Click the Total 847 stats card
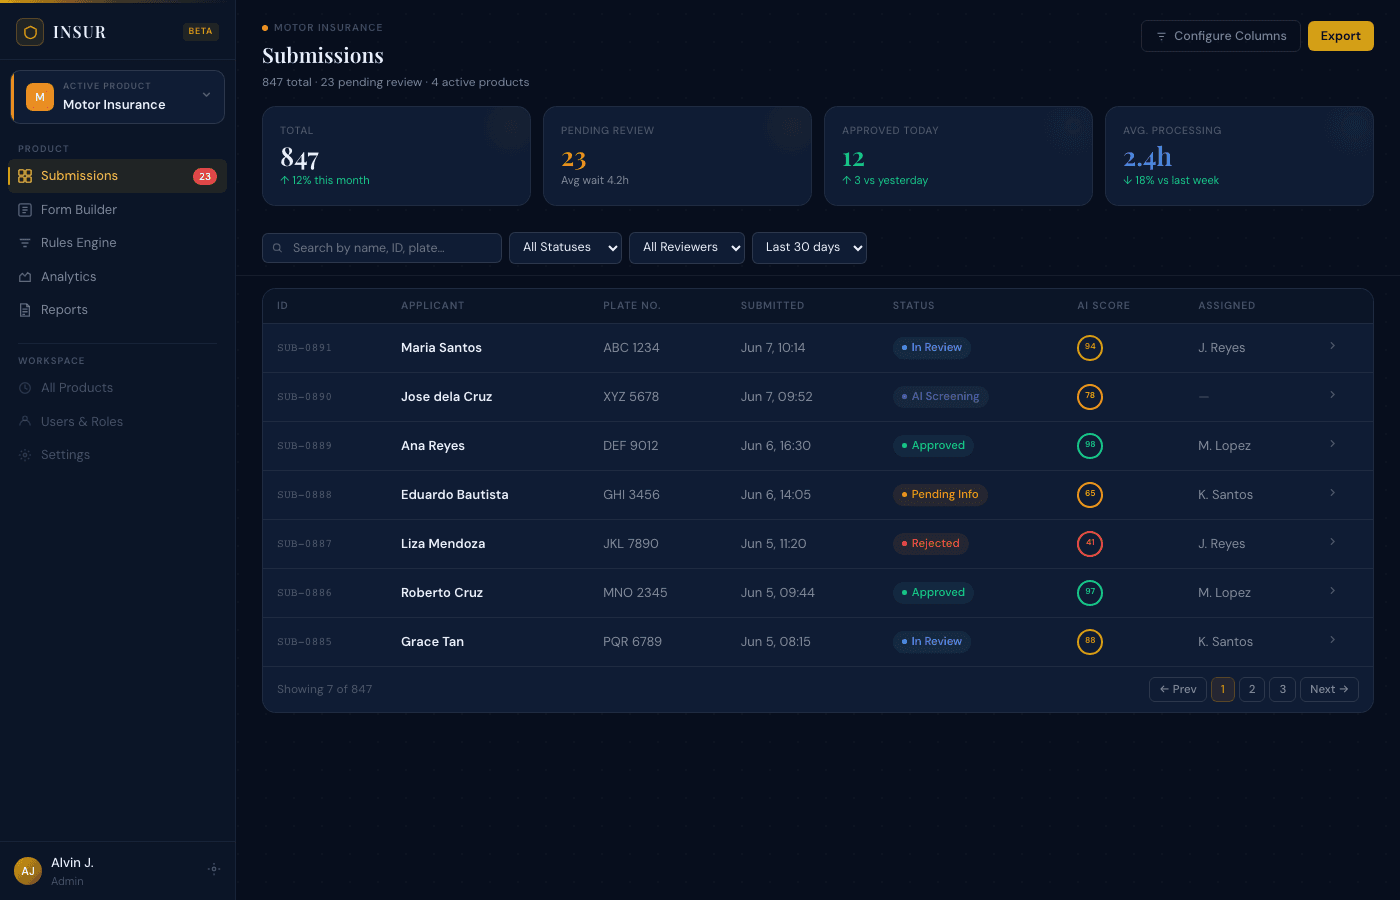The width and height of the screenshot is (1400, 900). [396, 156]
